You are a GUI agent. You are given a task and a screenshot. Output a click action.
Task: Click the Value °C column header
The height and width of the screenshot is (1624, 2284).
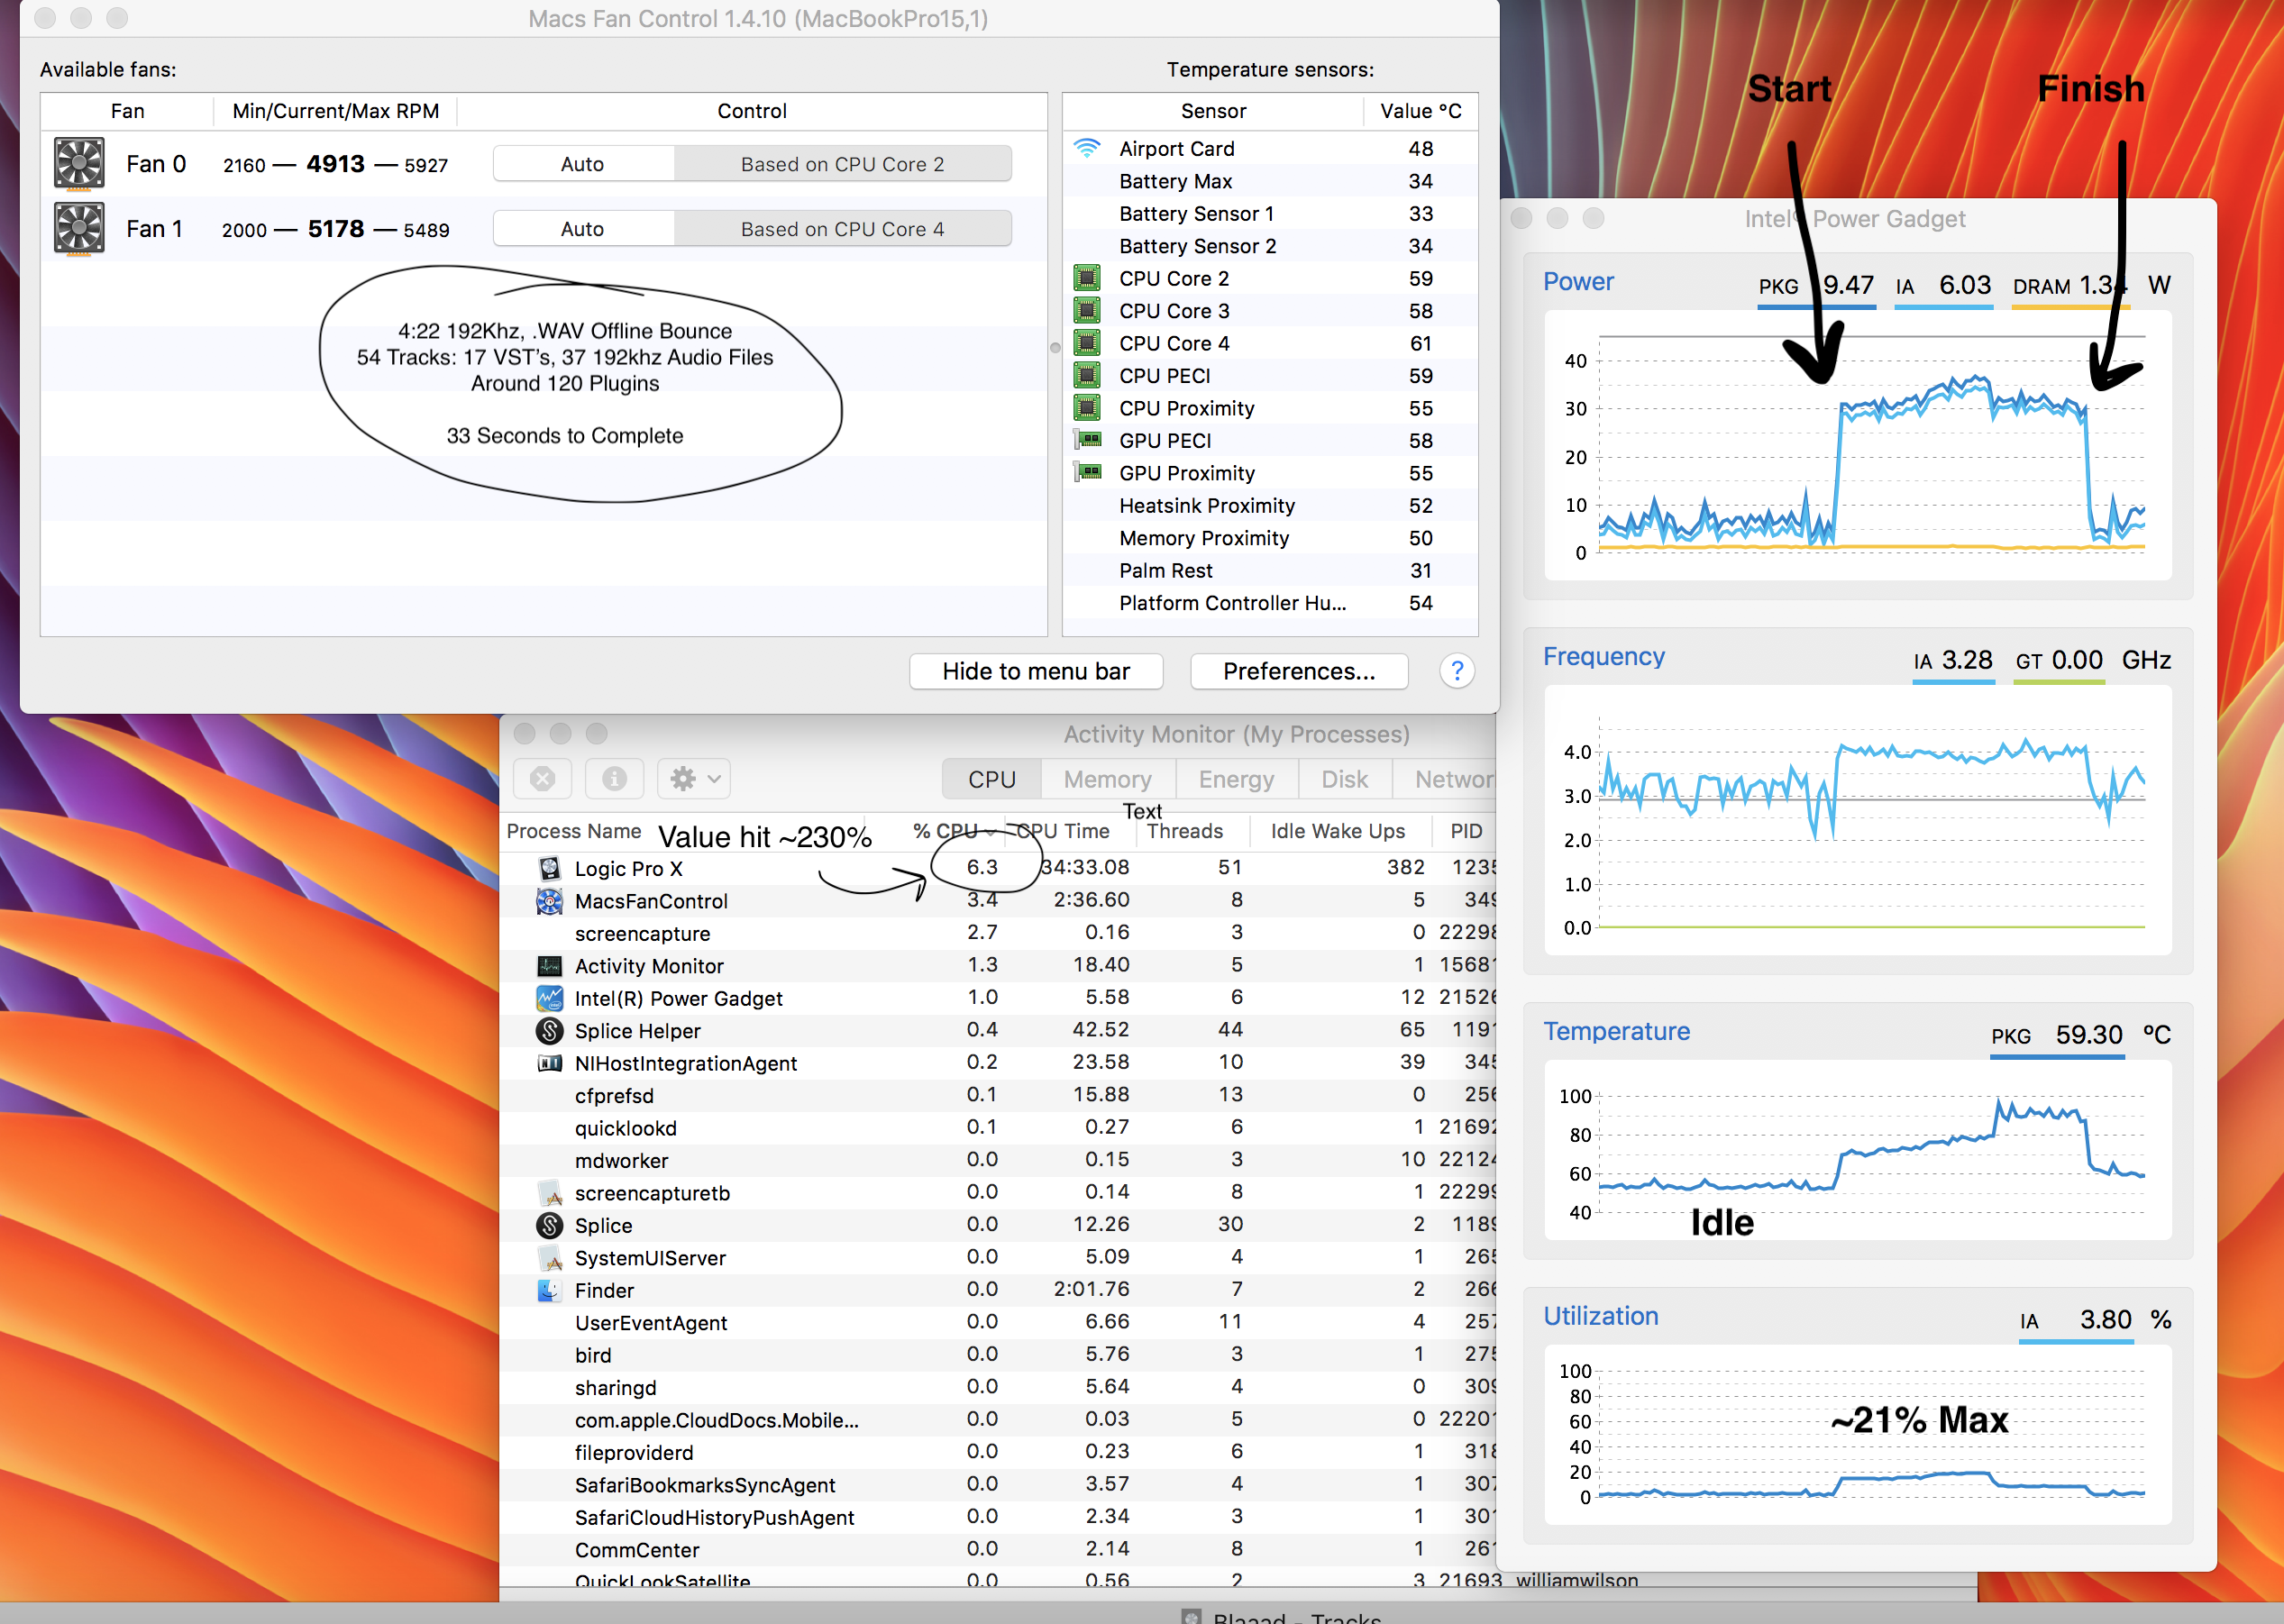coord(1421,111)
